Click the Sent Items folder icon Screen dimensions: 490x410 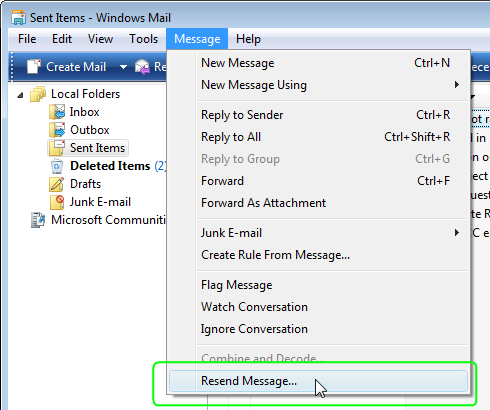57,148
